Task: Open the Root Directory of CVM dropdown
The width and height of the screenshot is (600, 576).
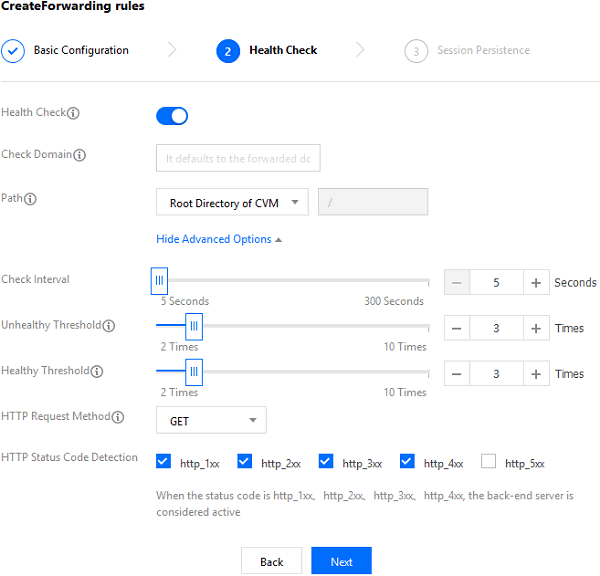Action: coord(232,203)
